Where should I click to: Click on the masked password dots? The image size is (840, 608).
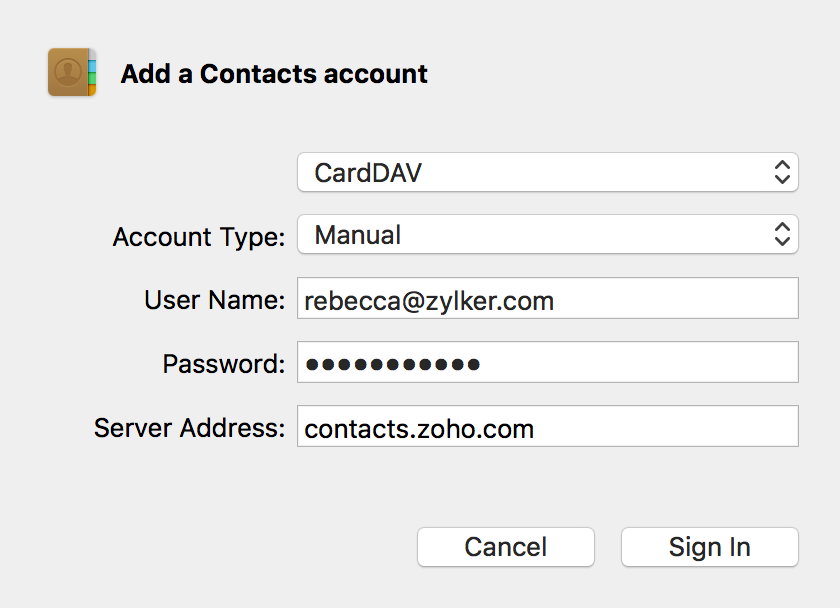point(392,365)
